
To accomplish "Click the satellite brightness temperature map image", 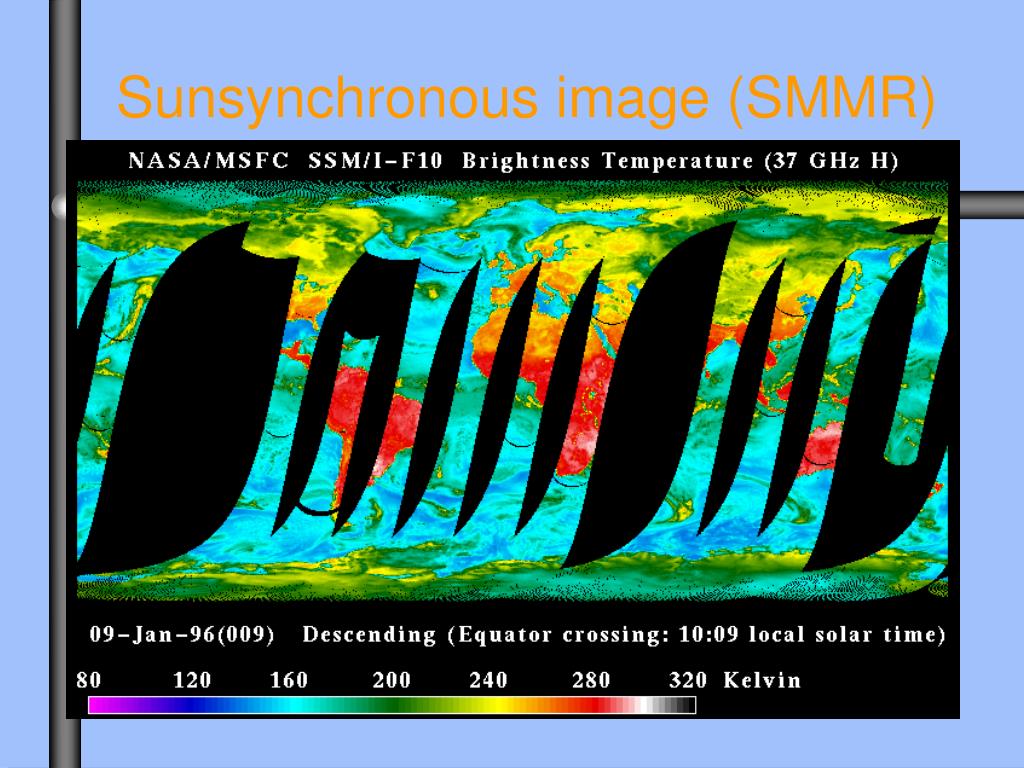I will (513, 390).
